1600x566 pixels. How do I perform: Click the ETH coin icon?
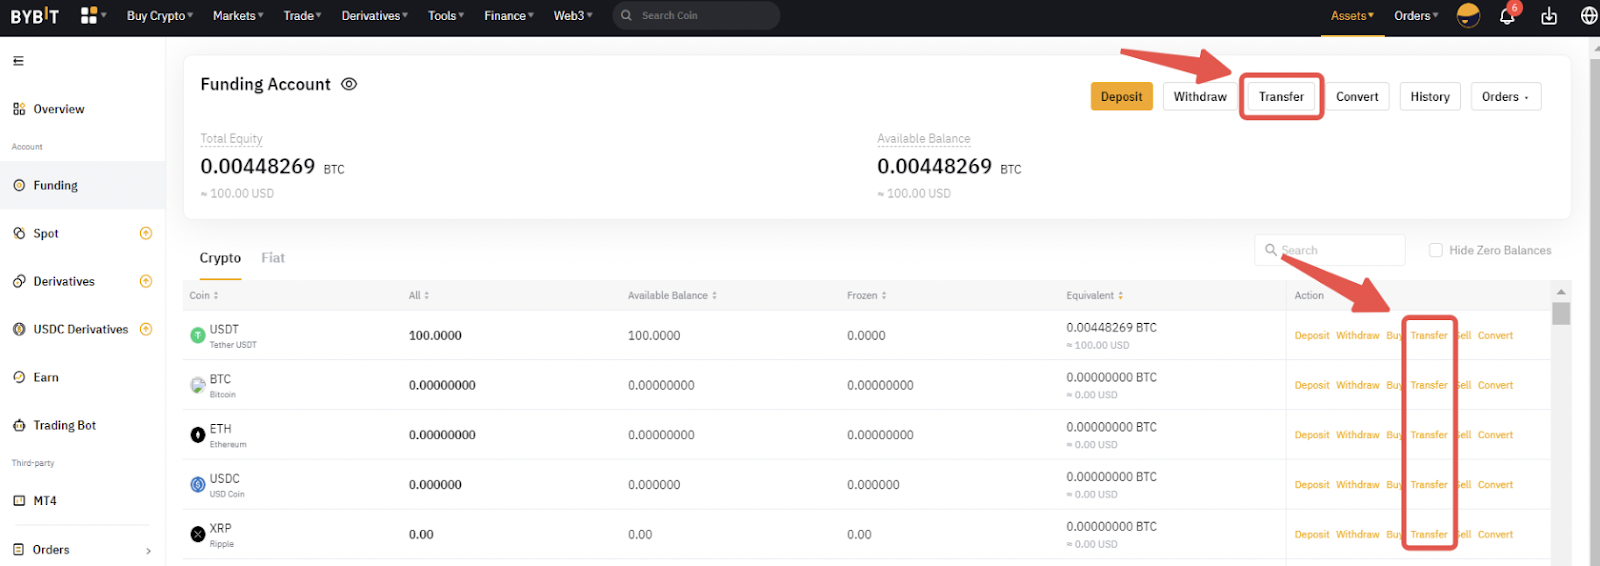[198, 435]
